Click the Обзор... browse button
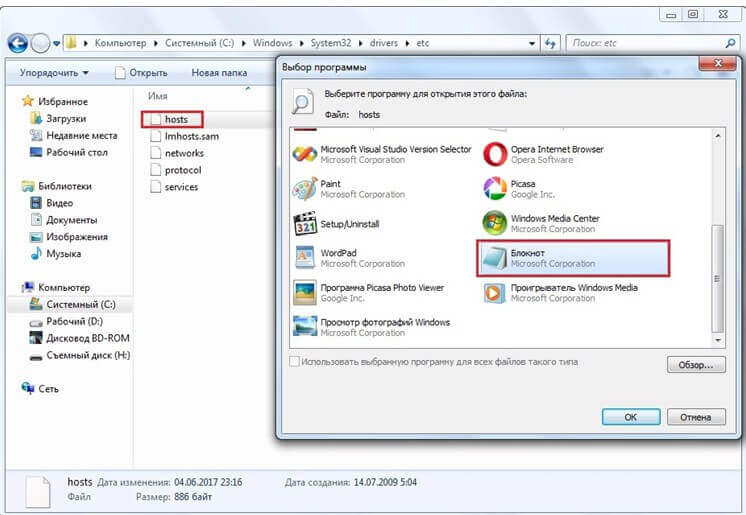 click(x=695, y=366)
